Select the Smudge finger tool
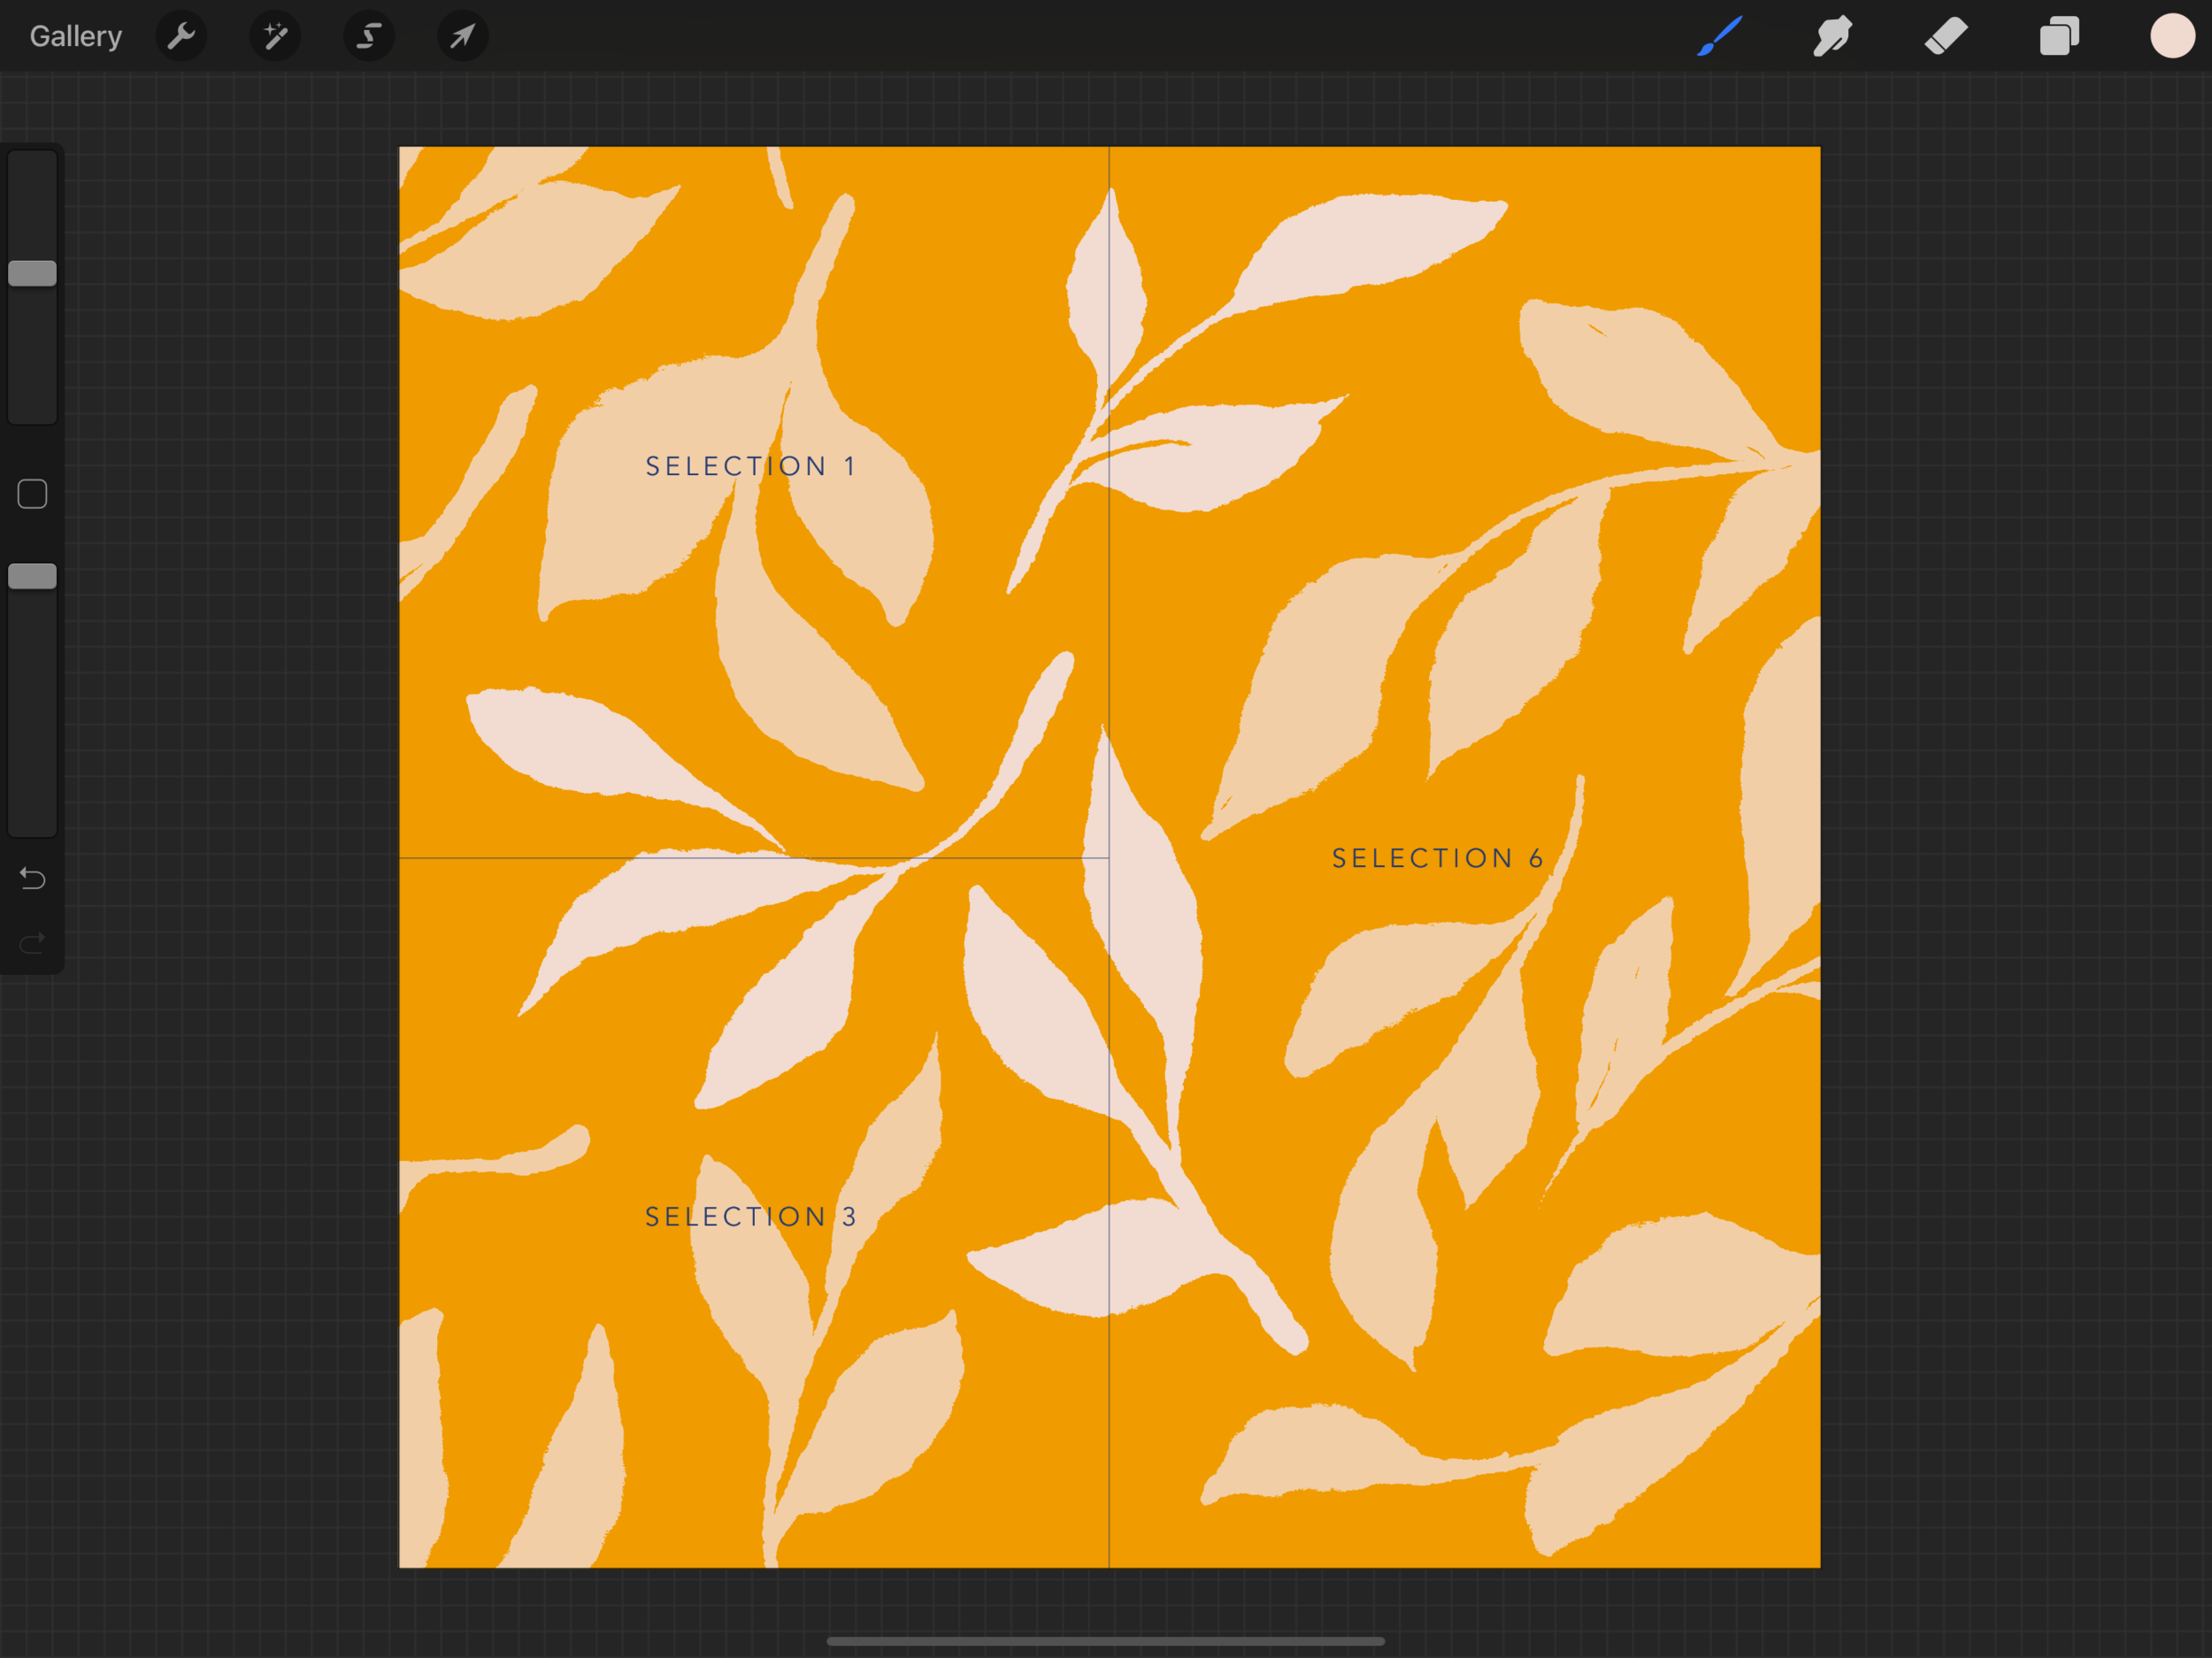 tap(1832, 37)
